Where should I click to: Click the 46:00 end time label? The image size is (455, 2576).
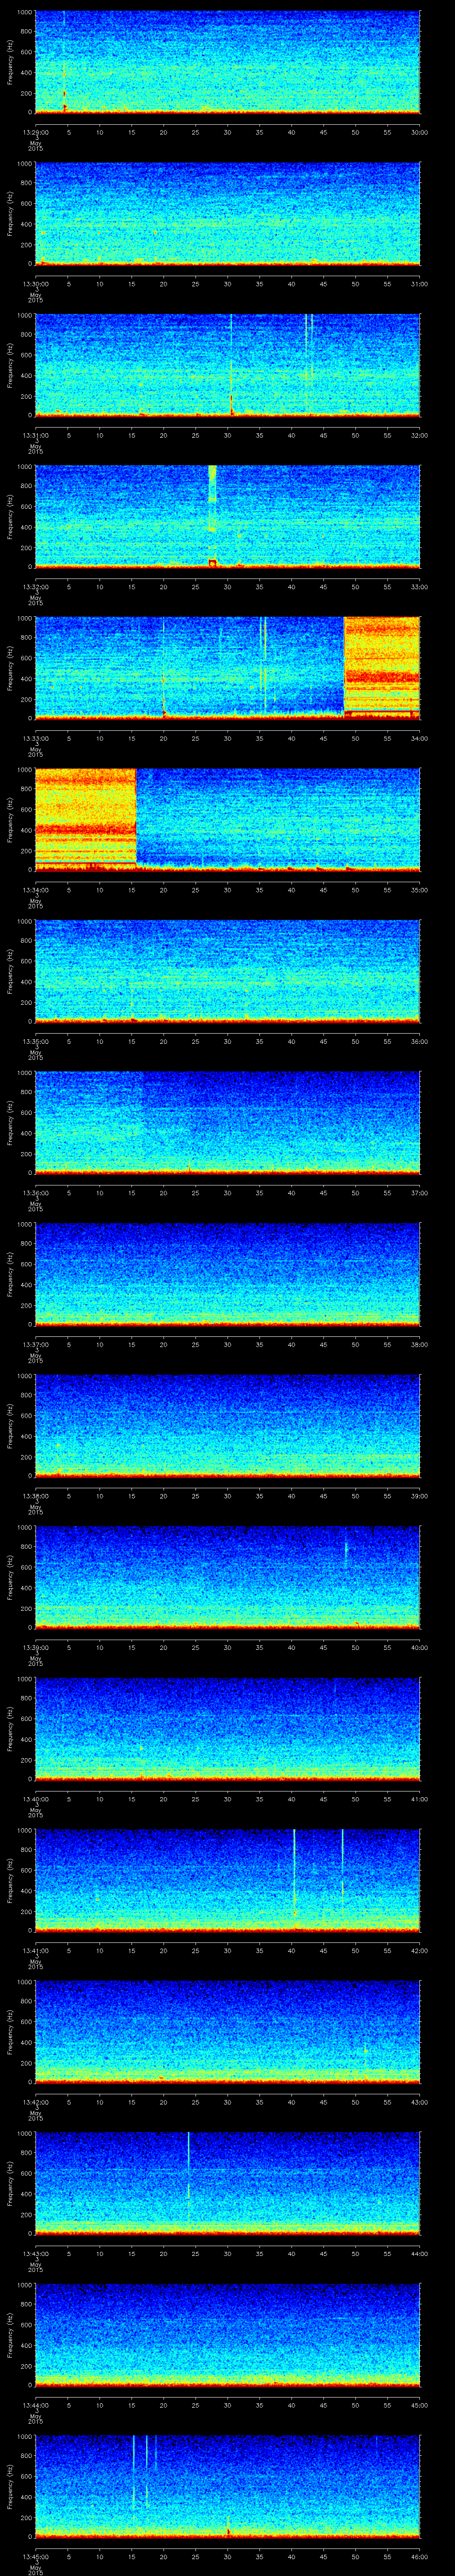point(419,2556)
